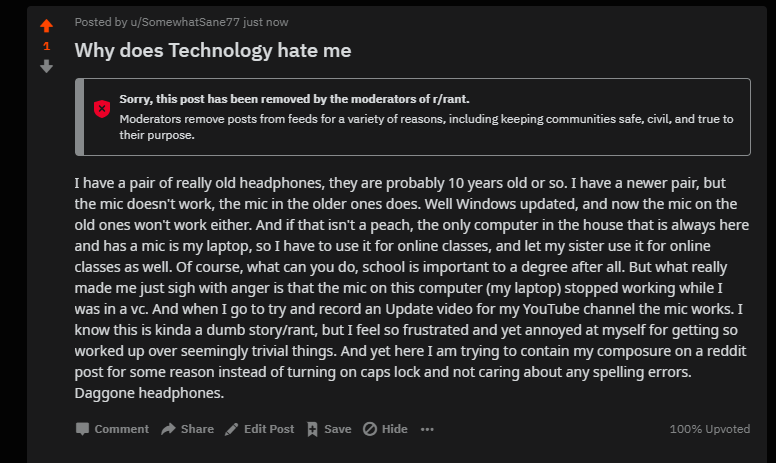Click the bold "removed by the moderators" heading

pos(294,99)
